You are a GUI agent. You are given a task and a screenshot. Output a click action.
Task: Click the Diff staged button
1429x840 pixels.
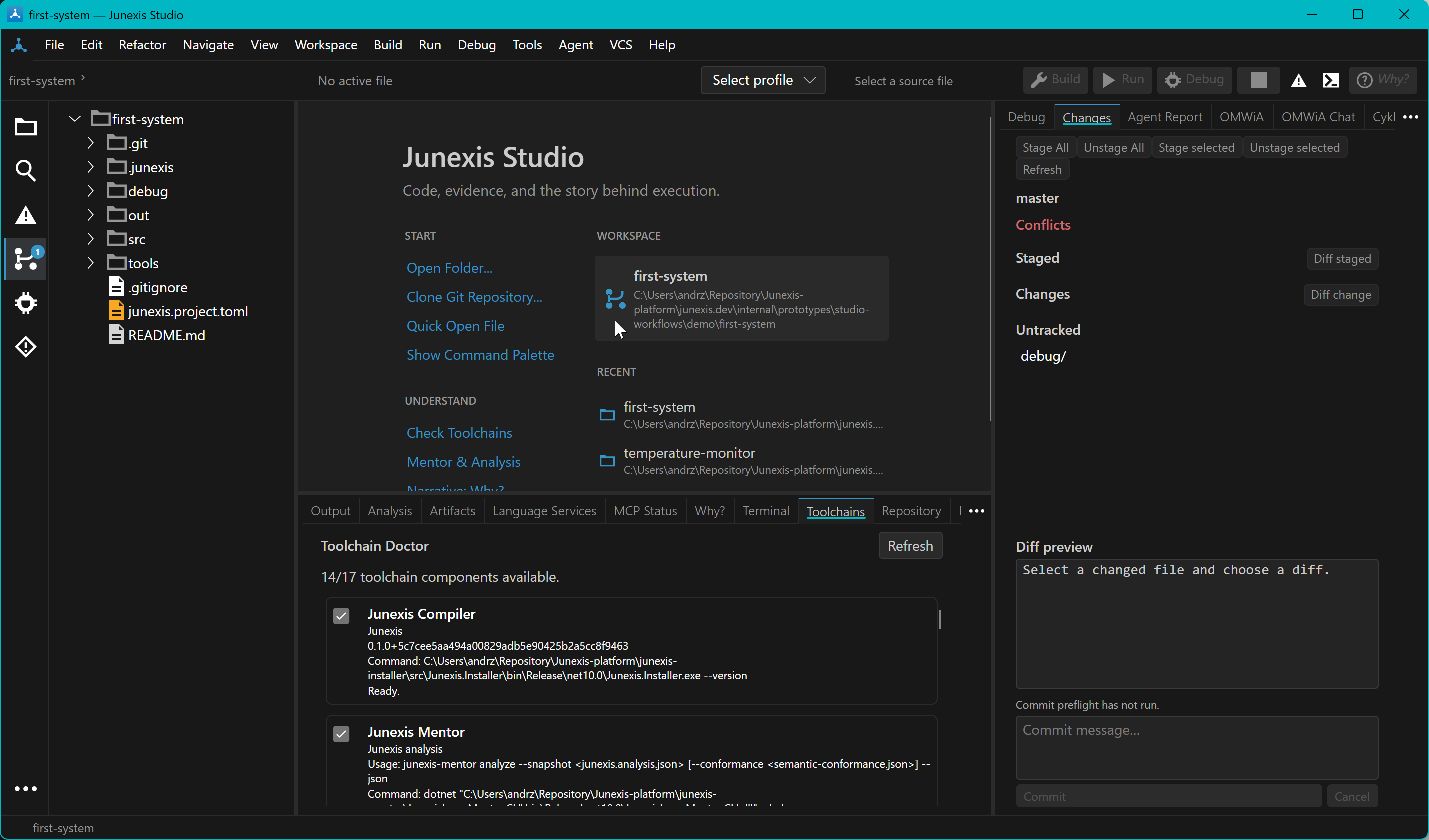(x=1342, y=259)
